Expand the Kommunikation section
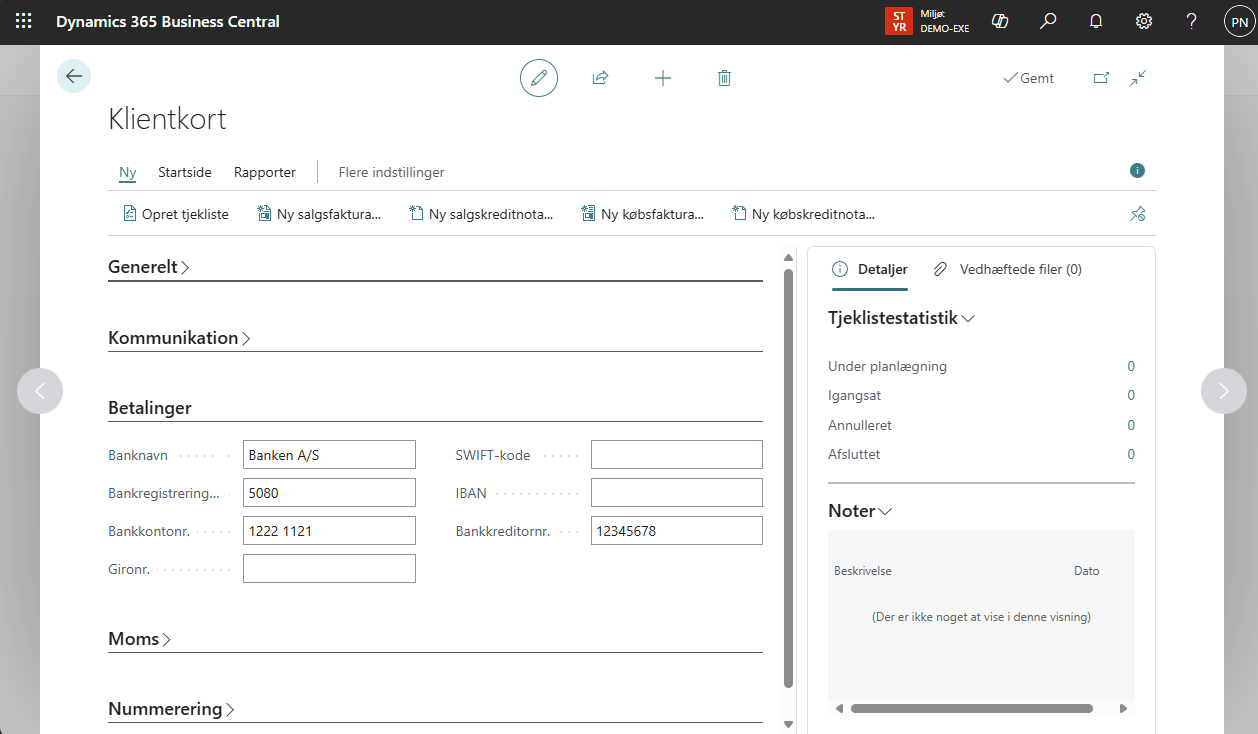 click(178, 338)
